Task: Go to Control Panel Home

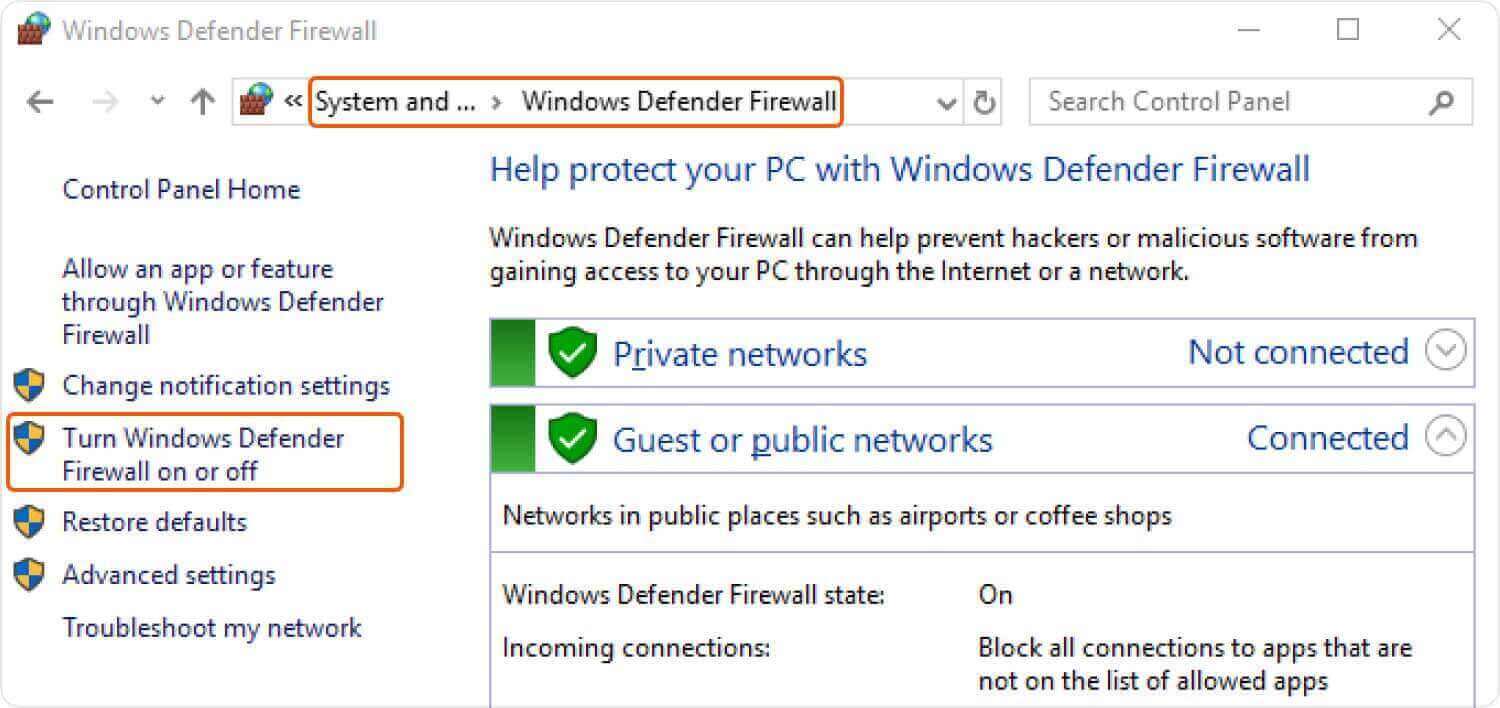Action: tap(181, 190)
